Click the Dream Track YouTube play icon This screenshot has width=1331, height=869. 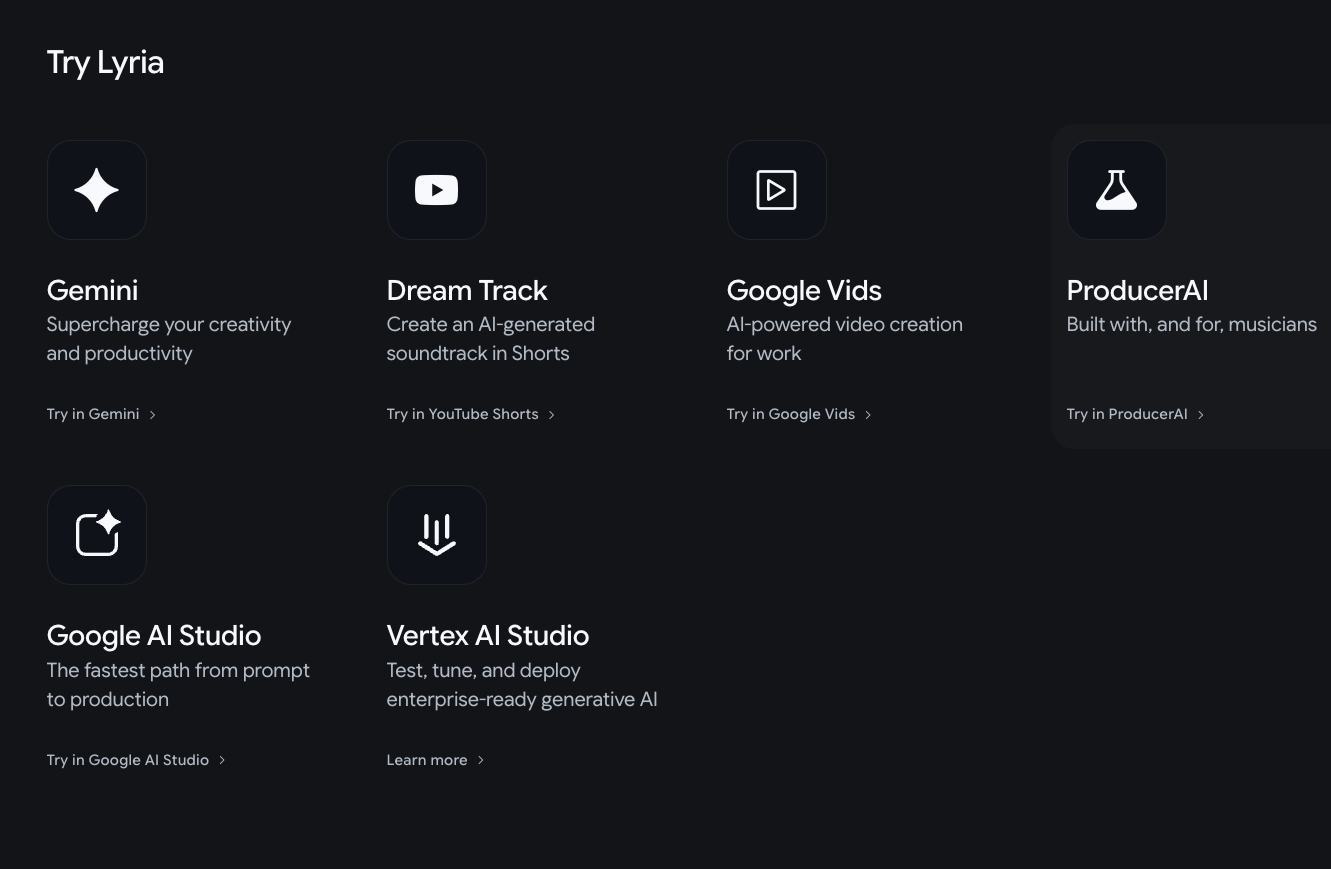pos(436,190)
